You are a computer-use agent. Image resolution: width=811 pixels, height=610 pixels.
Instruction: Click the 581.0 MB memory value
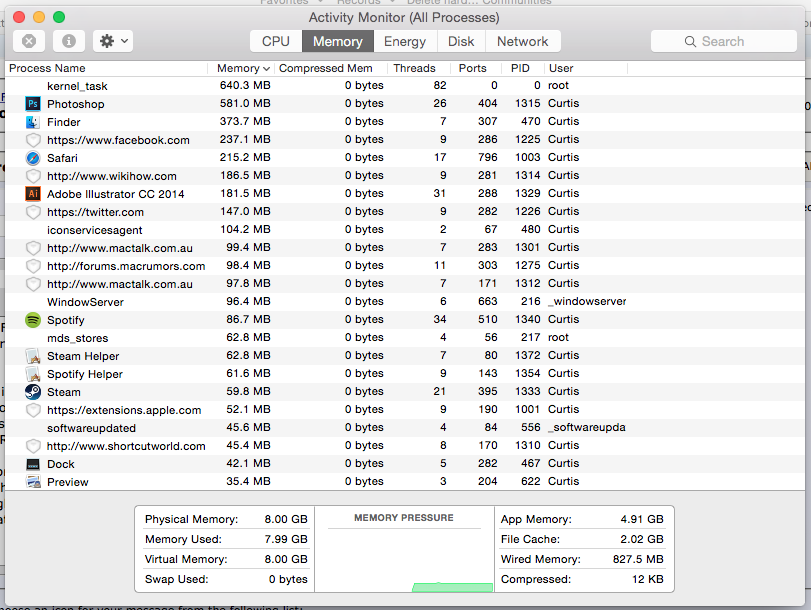click(245, 103)
